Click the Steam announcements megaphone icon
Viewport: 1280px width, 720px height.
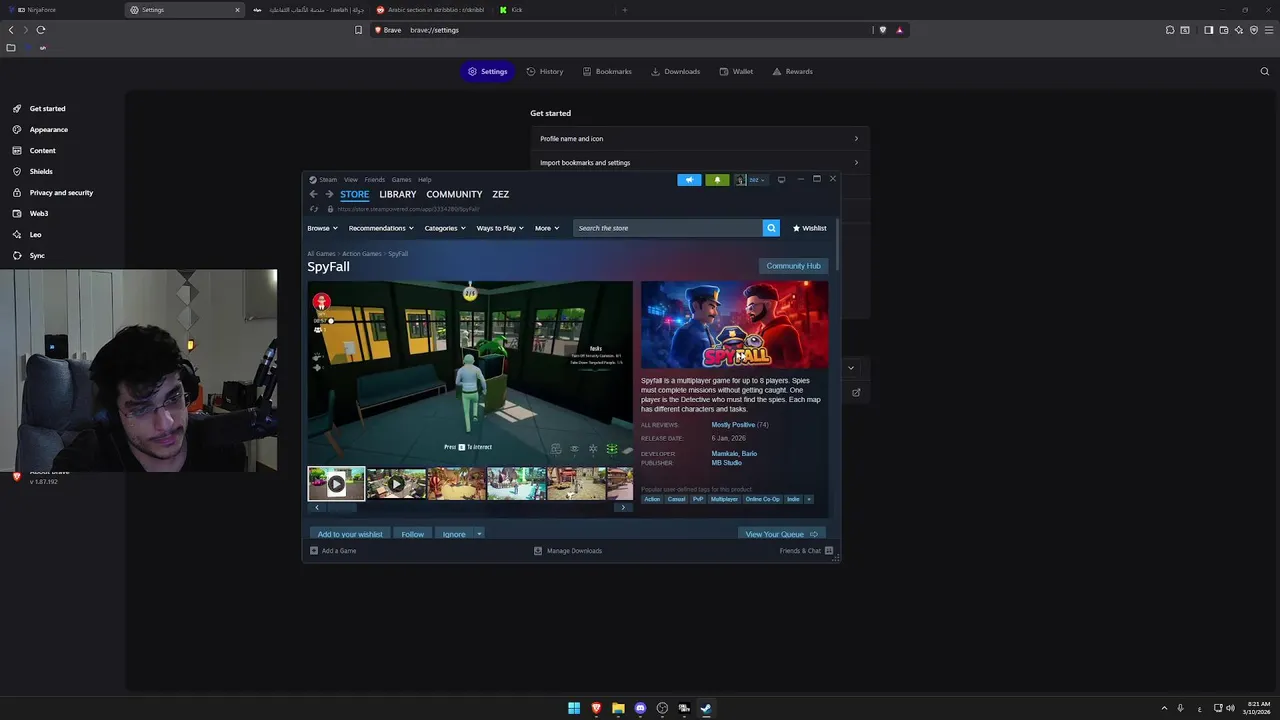(689, 180)
